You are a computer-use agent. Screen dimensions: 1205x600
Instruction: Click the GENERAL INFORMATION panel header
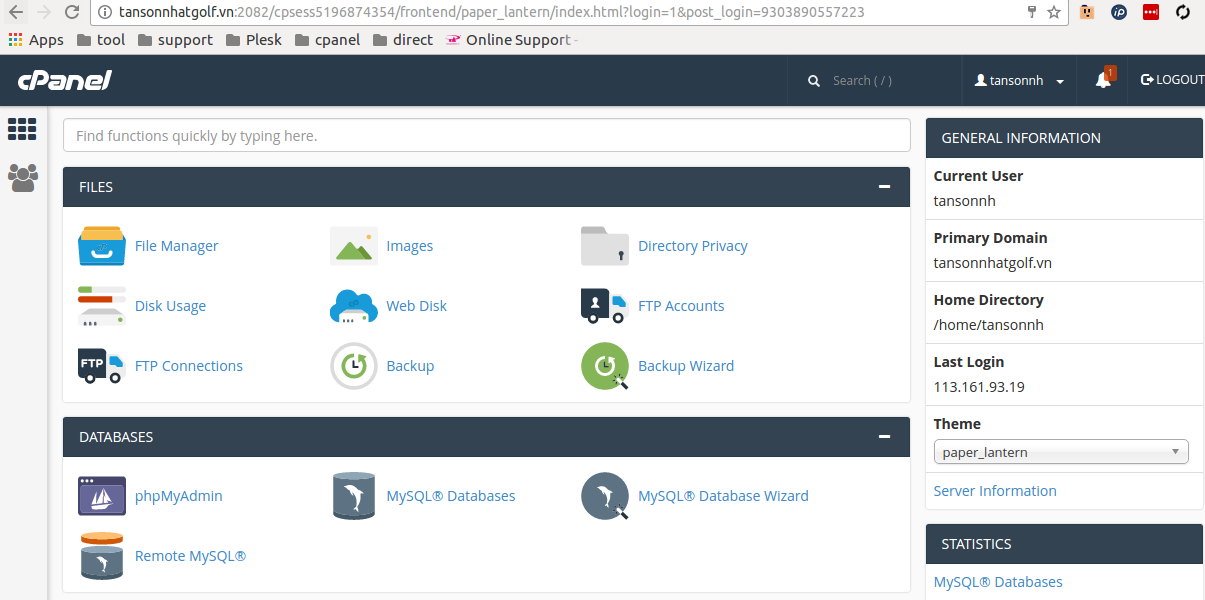click(1064, 138)
